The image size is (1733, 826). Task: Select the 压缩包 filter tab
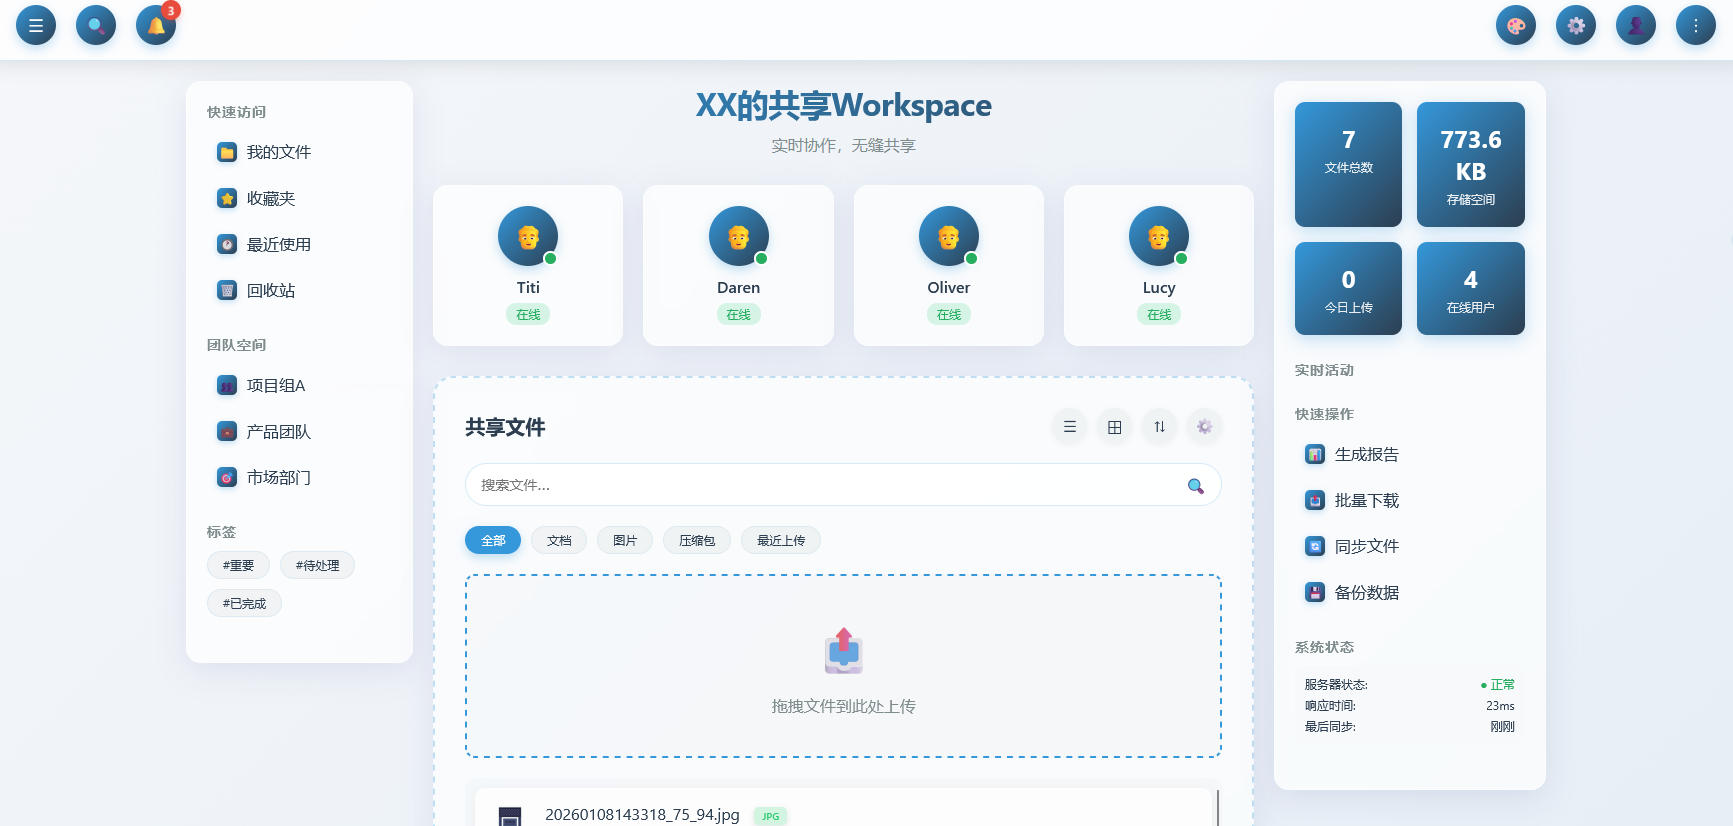(697, 540)
